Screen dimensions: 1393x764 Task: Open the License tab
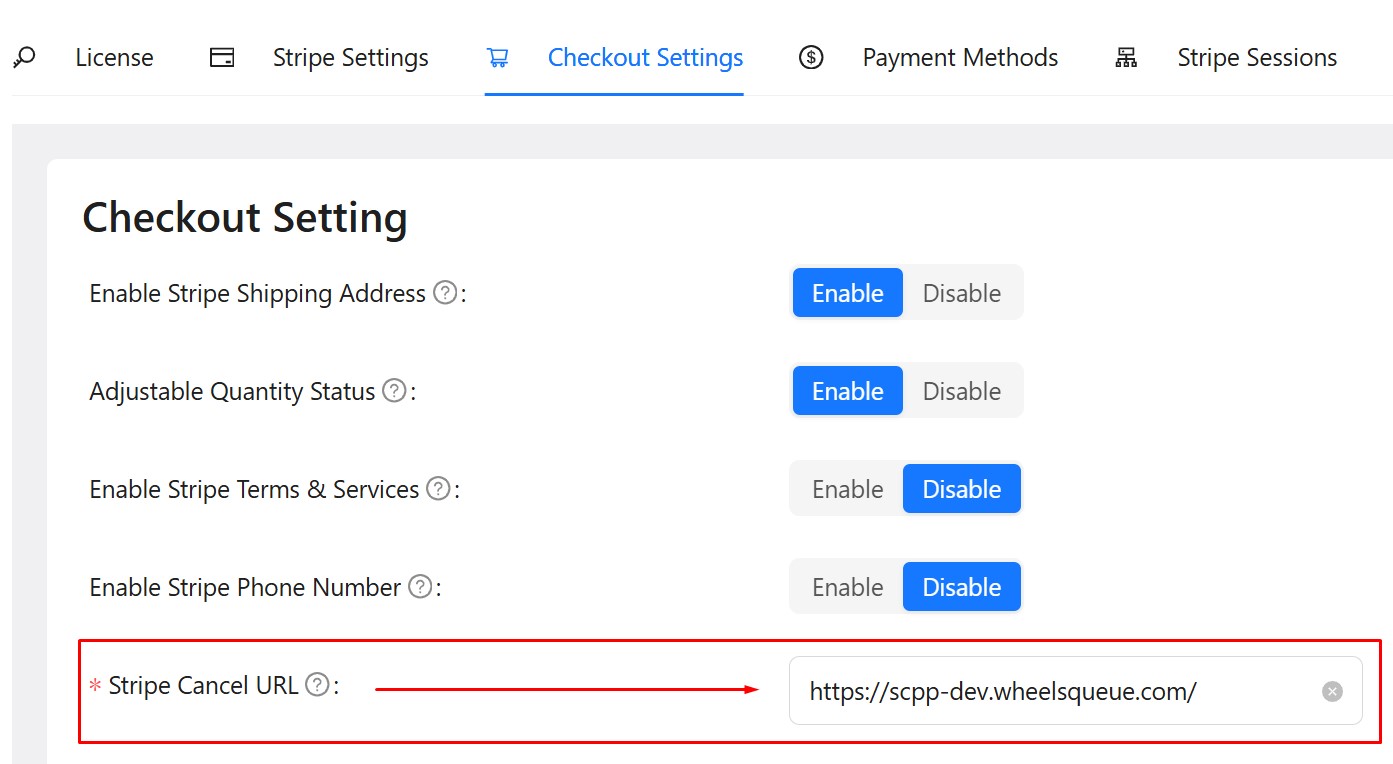114,58
